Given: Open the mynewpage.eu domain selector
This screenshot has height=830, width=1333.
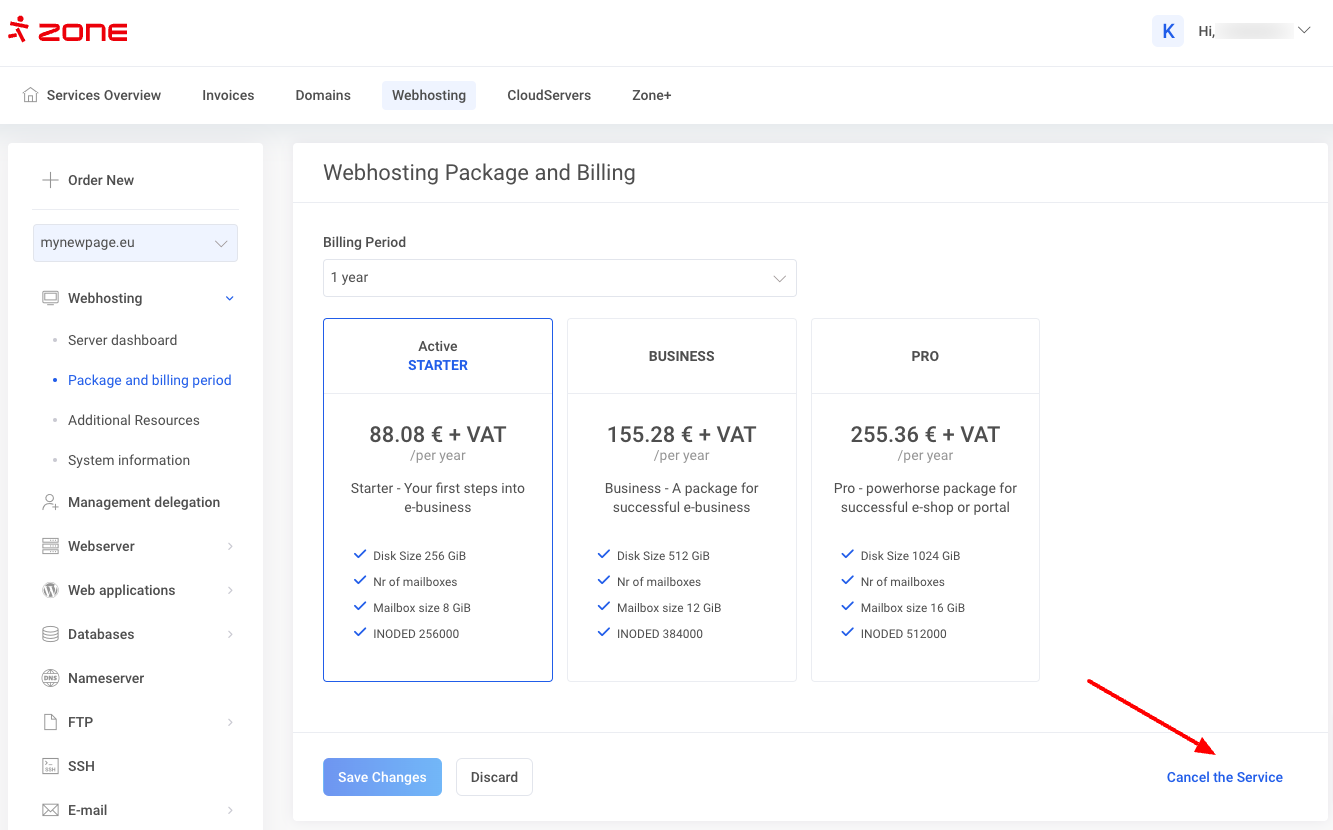Looking at the screenshot, I should (x=135, y=243).
